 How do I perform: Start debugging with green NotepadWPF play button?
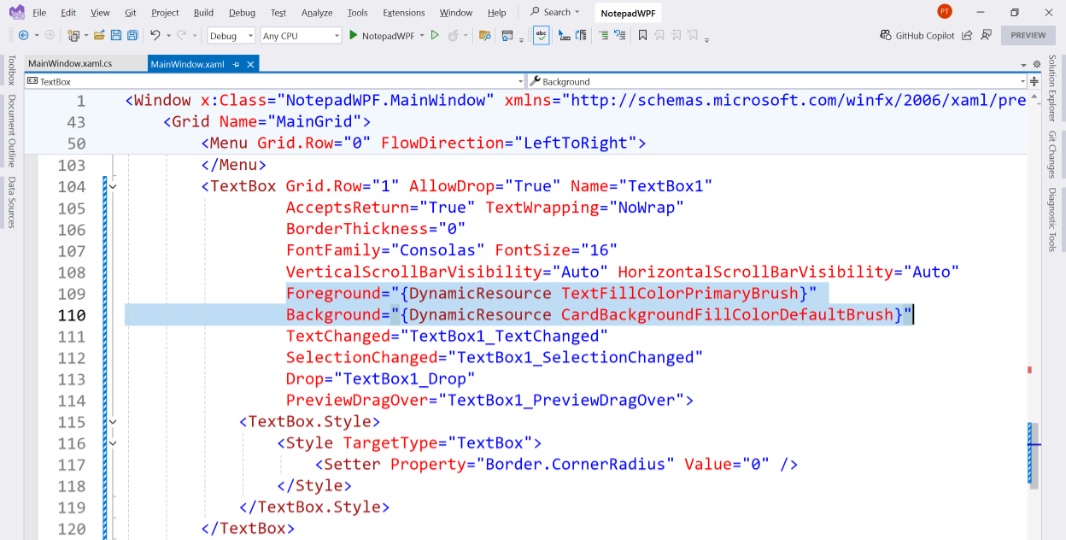353,35
